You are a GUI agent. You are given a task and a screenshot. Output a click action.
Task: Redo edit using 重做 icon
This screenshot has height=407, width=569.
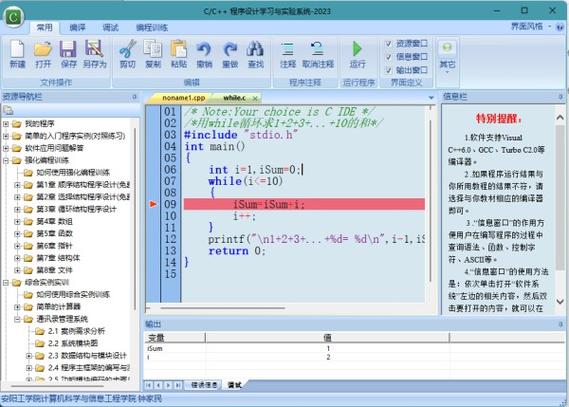coord(230,54)
